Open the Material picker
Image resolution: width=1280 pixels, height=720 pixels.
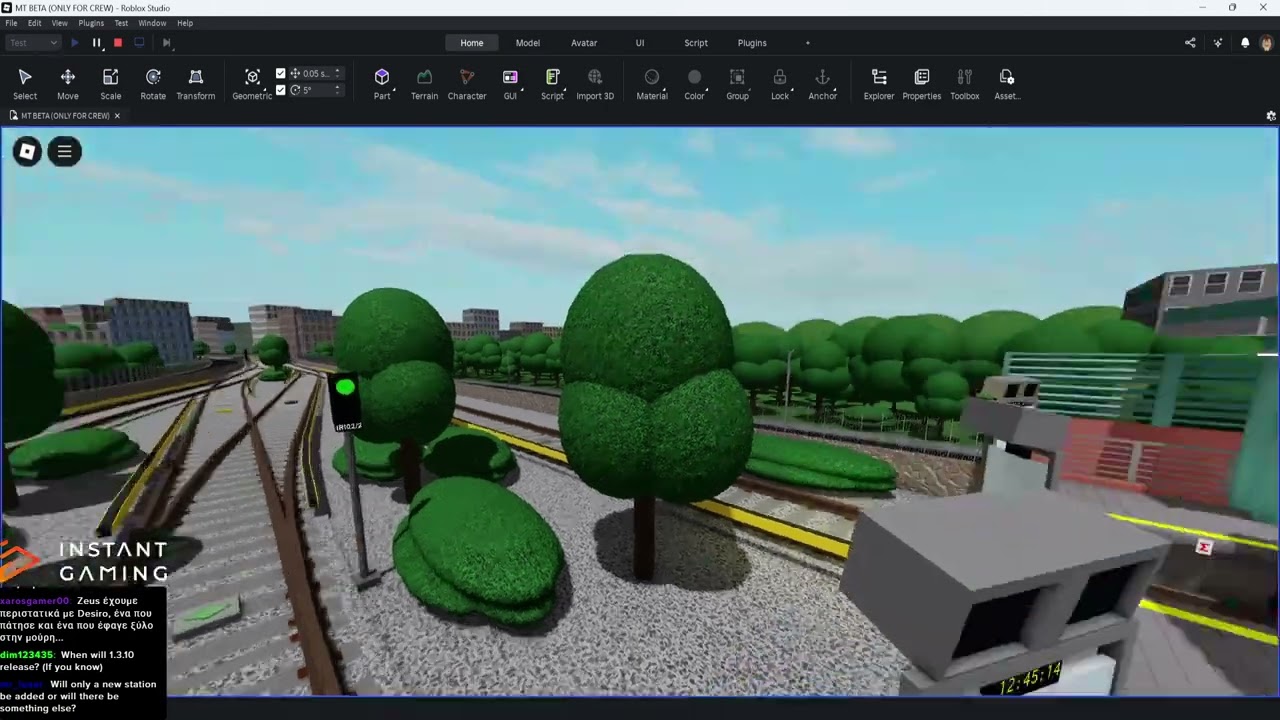click(652, 84)
